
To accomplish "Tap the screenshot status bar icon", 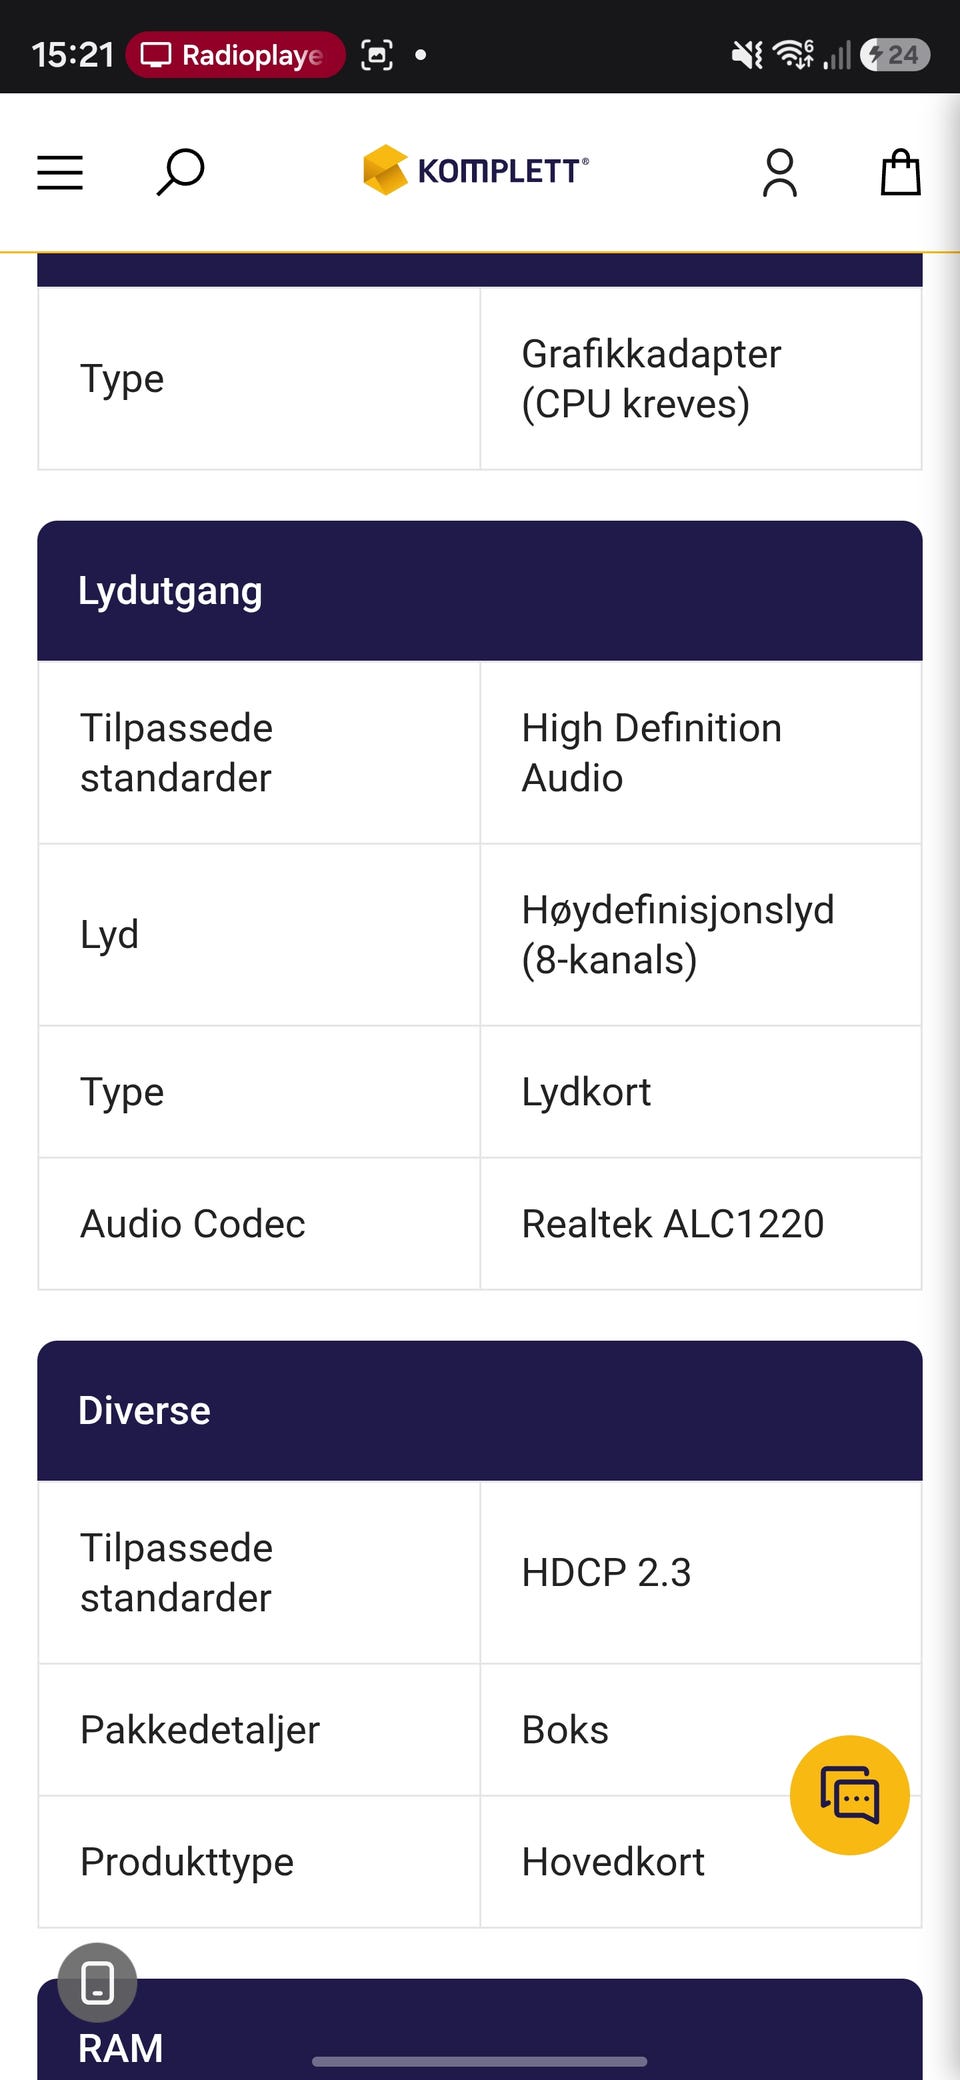I will (377, 54).
